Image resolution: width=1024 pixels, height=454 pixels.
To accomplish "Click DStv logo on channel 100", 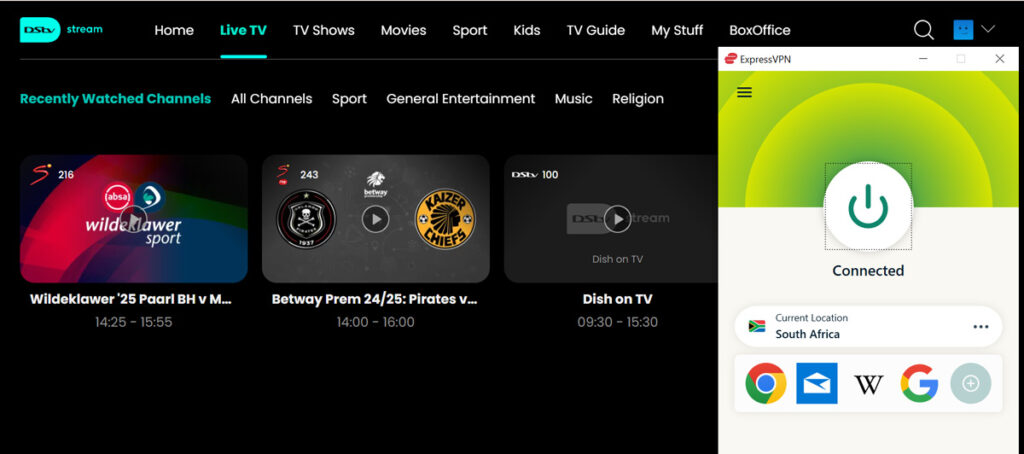I will [524, 174].
